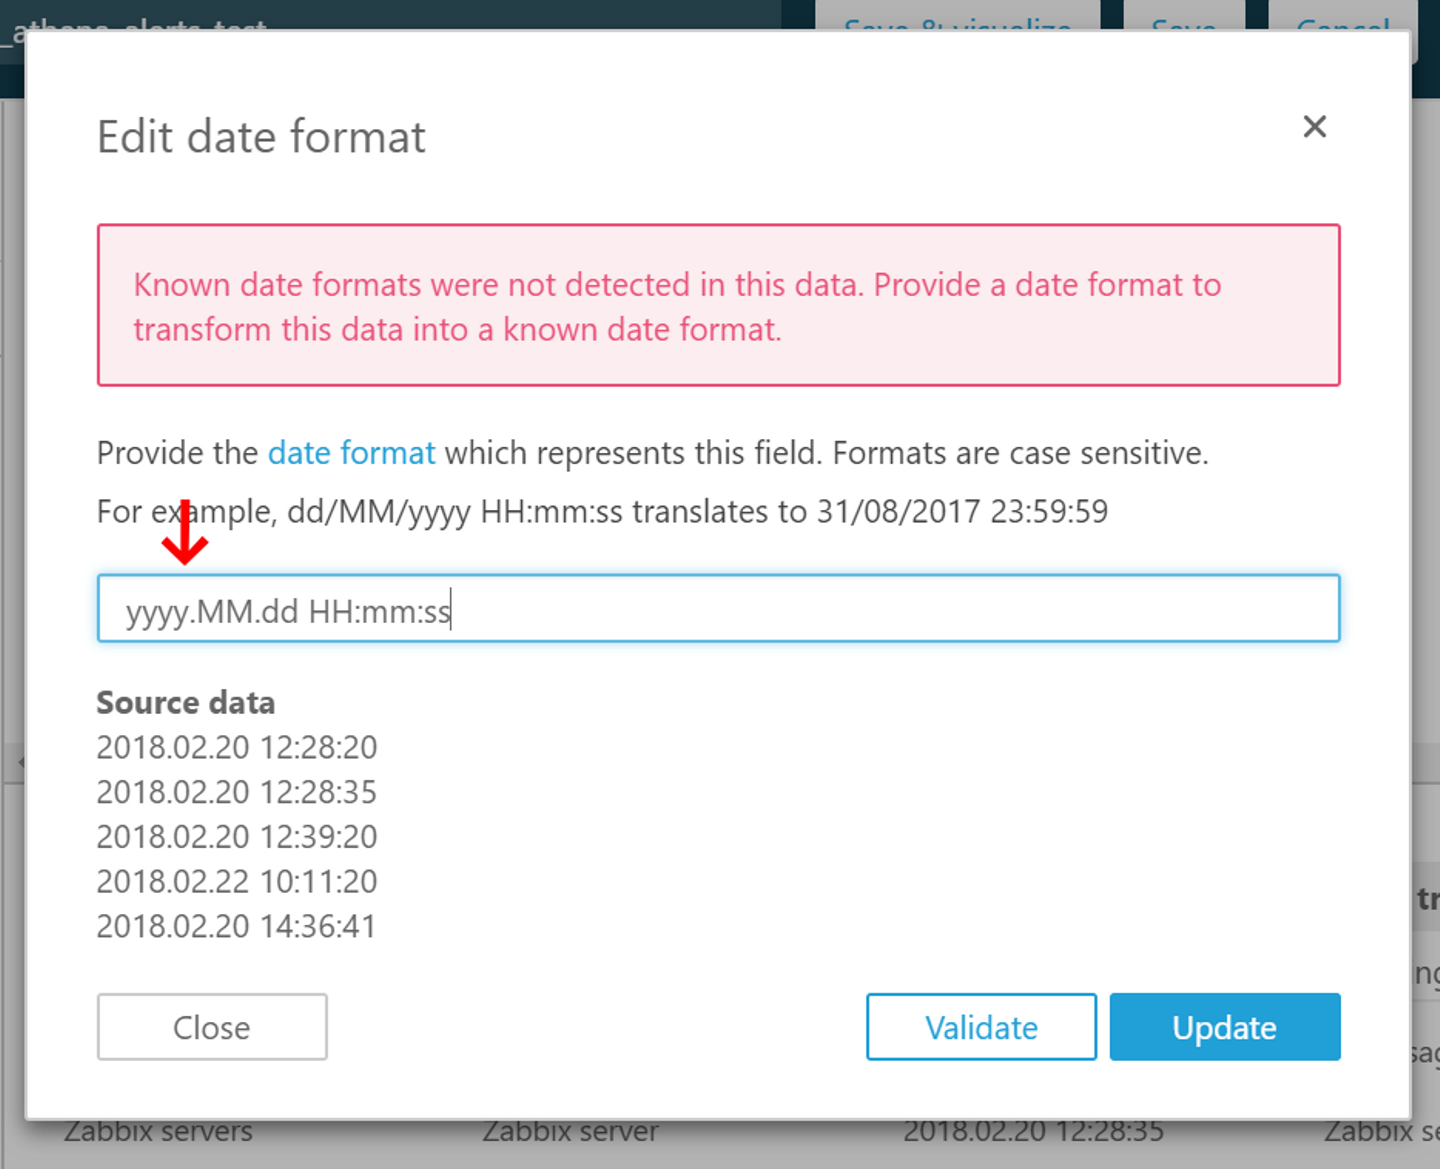Click the middle 'Zabbix server' background cell
The width and height of the screenshot is (1440, 1169).
(570, 1134)
